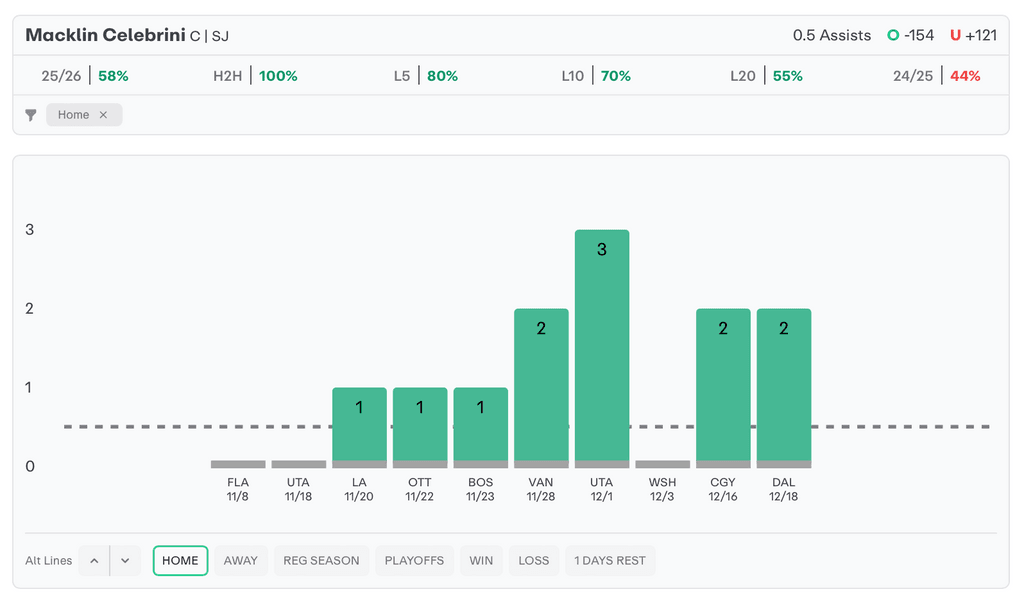
Task: Click the Over -154 odds circle icon
Action: pyautogui.click(x=893, y=35)
